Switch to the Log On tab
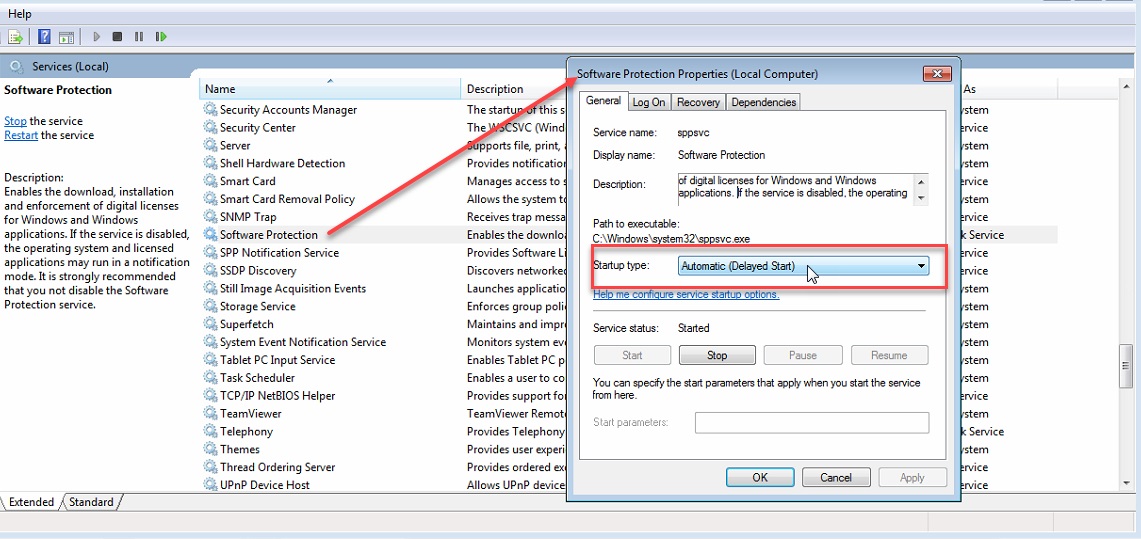Screen dimensions: 1141x539 tap(648, 103)
